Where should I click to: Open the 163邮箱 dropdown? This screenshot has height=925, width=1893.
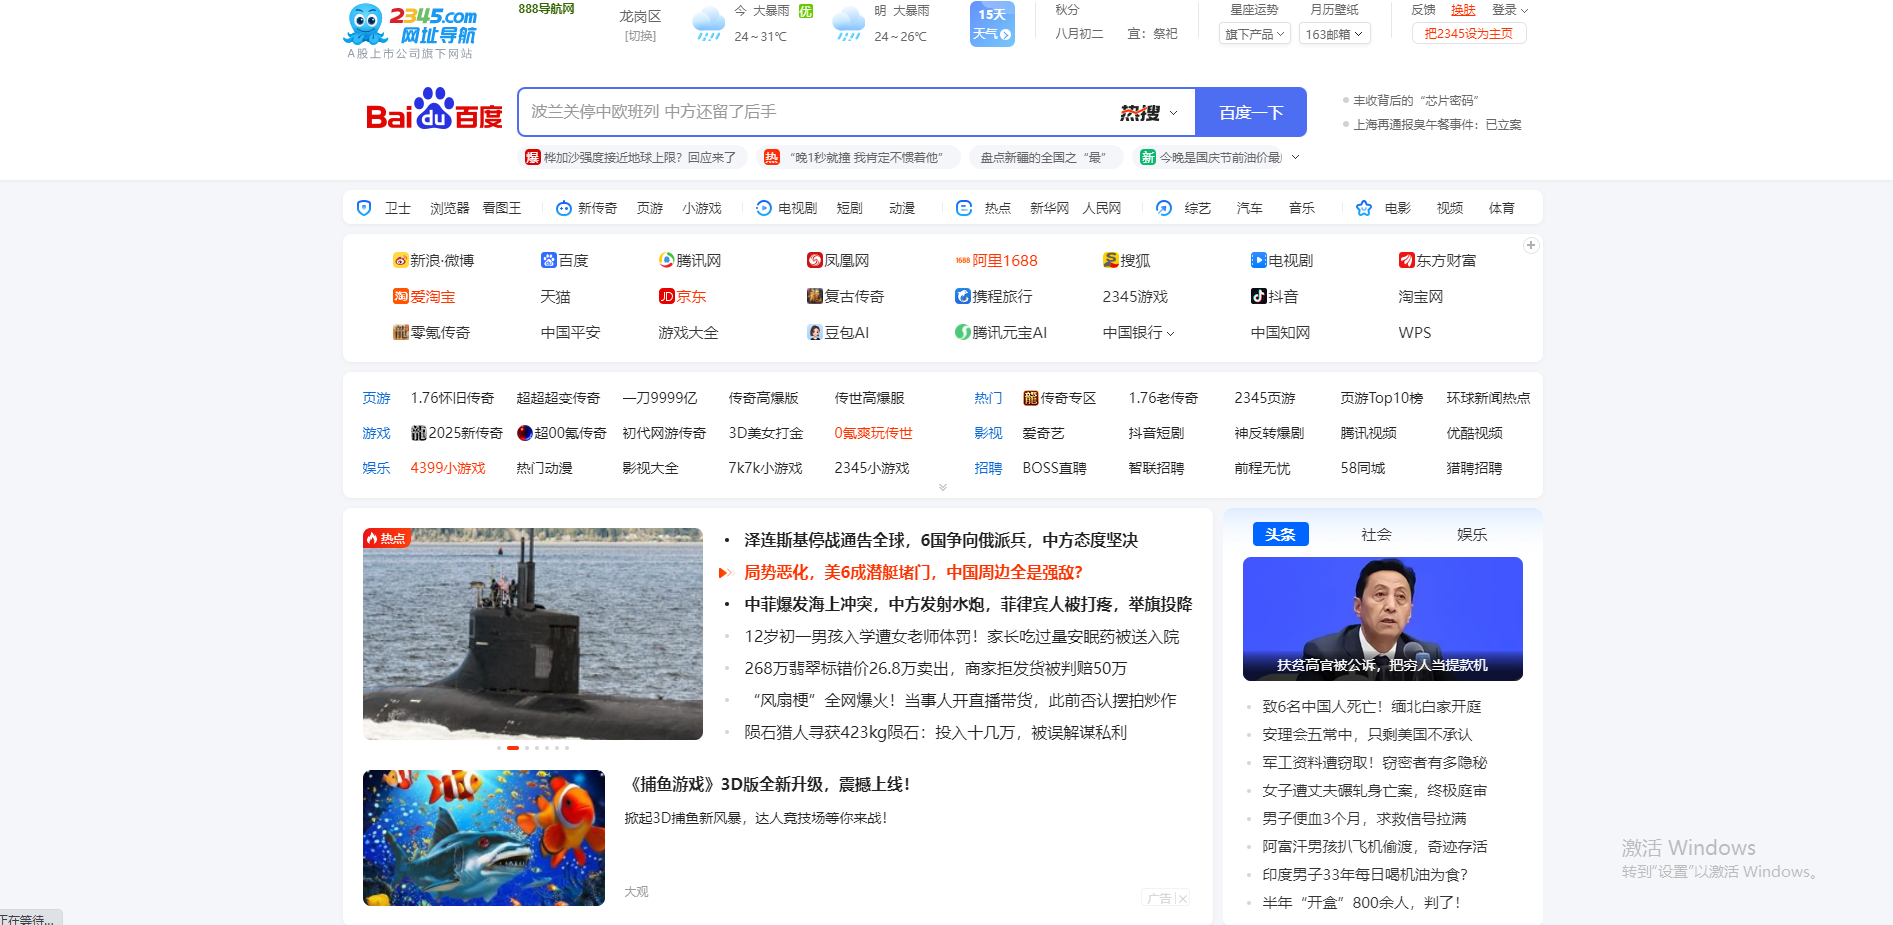click(1334, 34)
